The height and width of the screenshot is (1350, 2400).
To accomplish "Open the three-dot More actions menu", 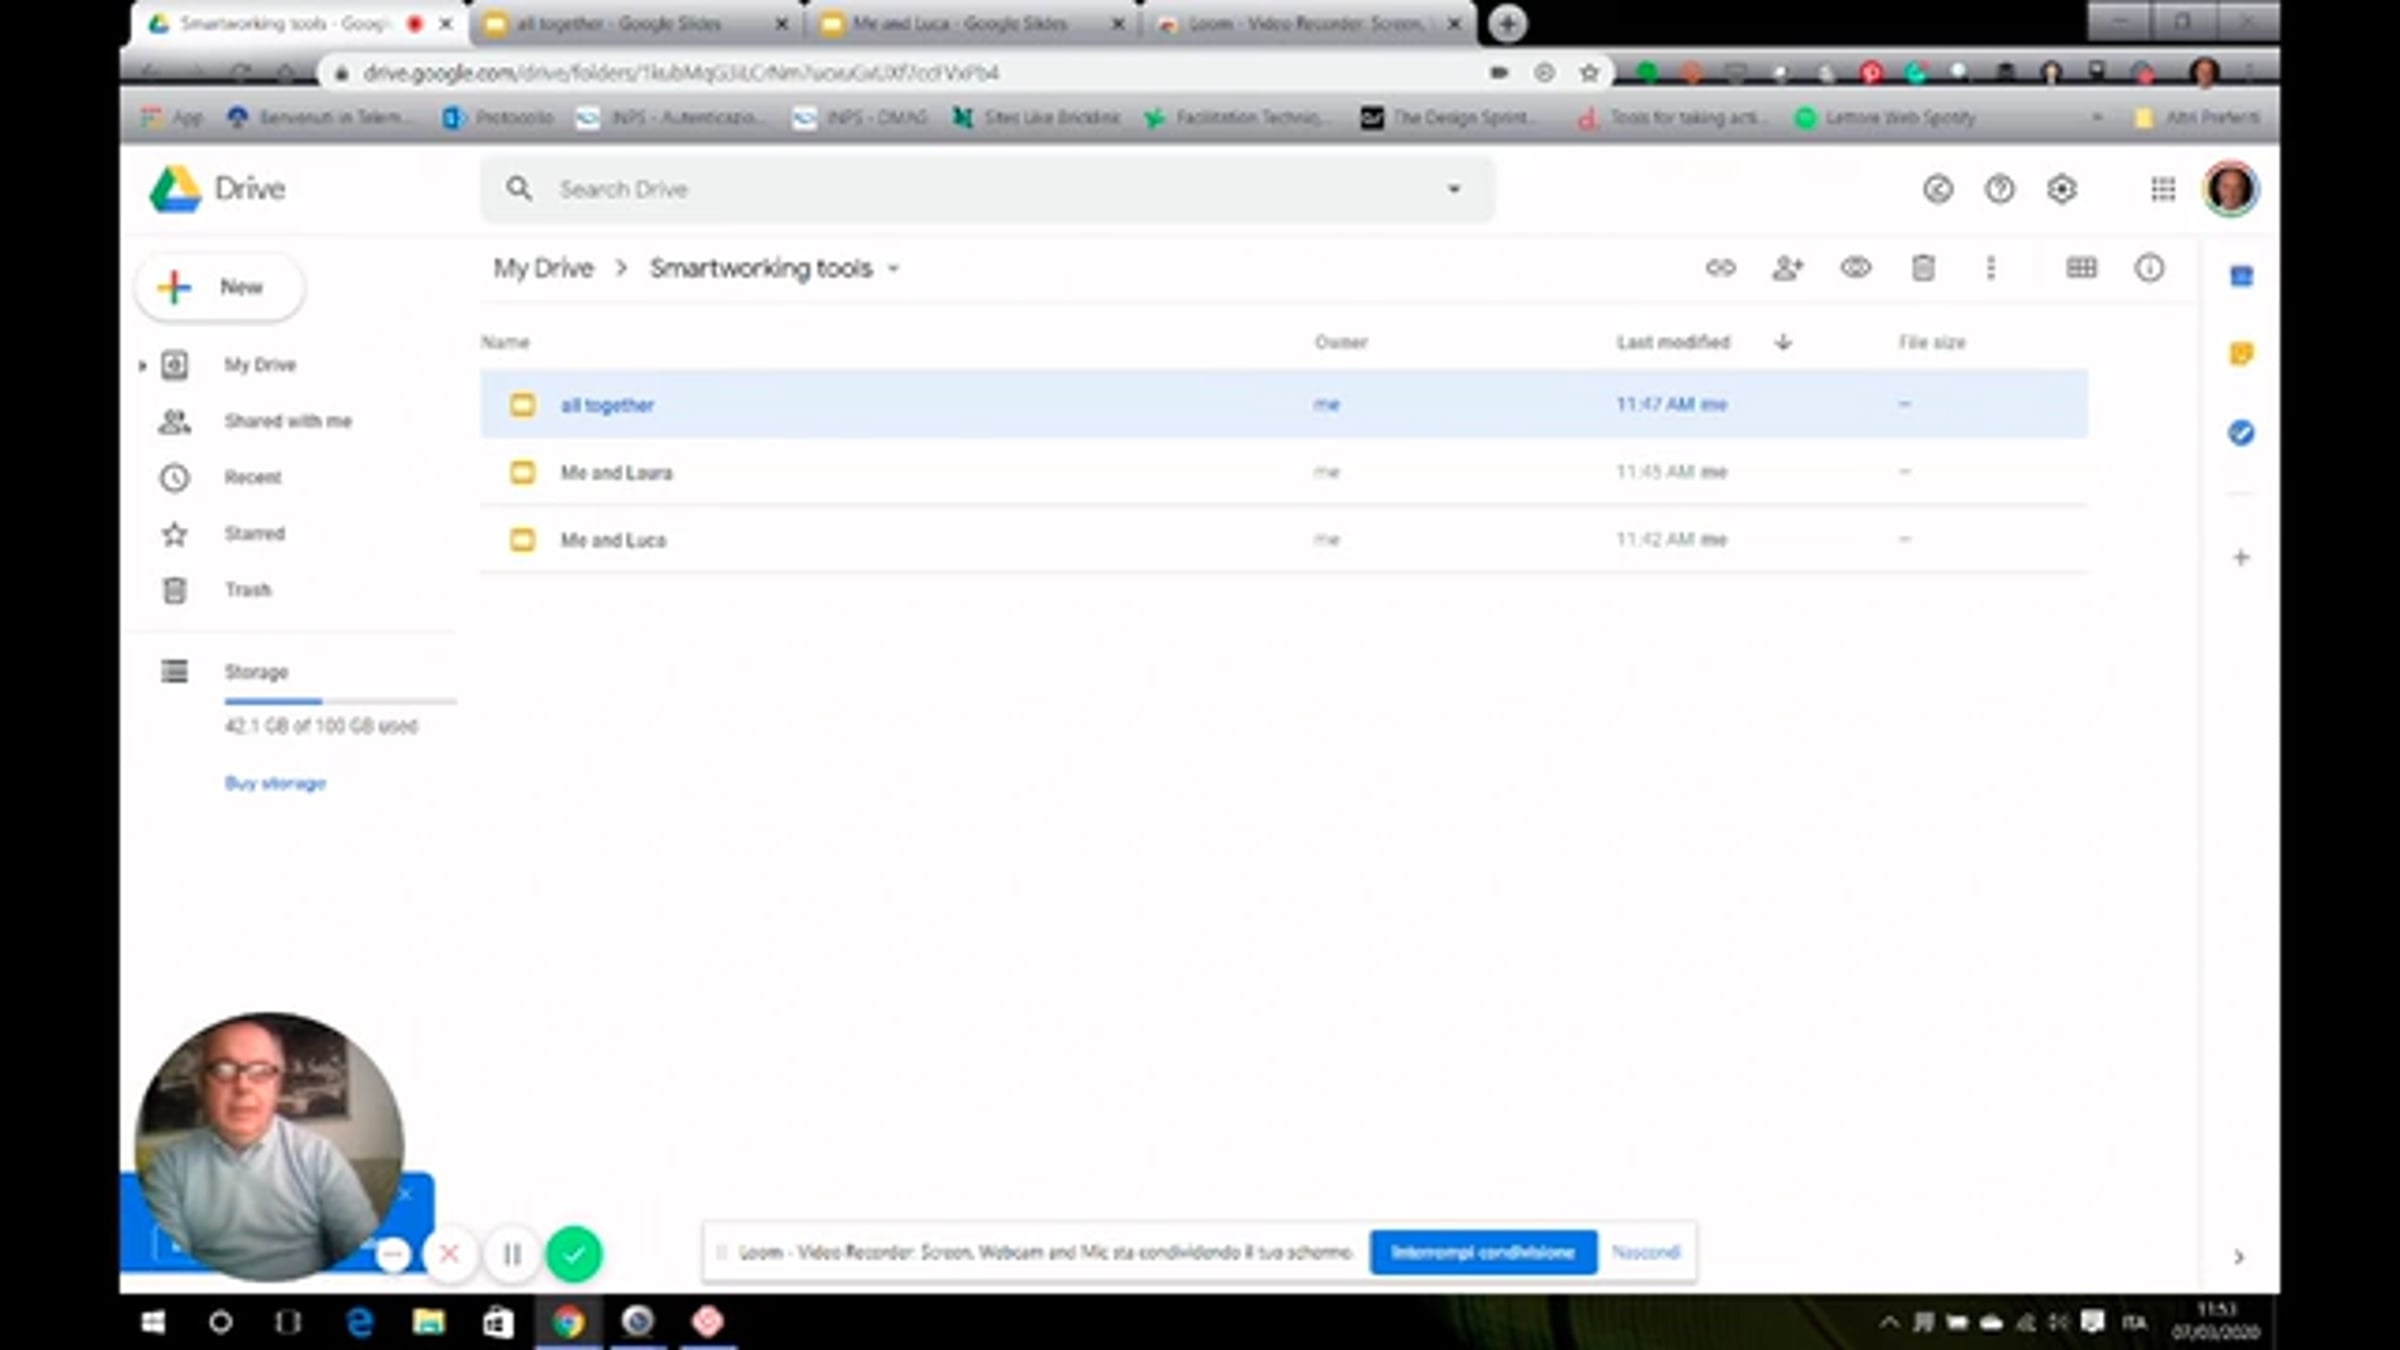I will click(x=1990, y=268).
